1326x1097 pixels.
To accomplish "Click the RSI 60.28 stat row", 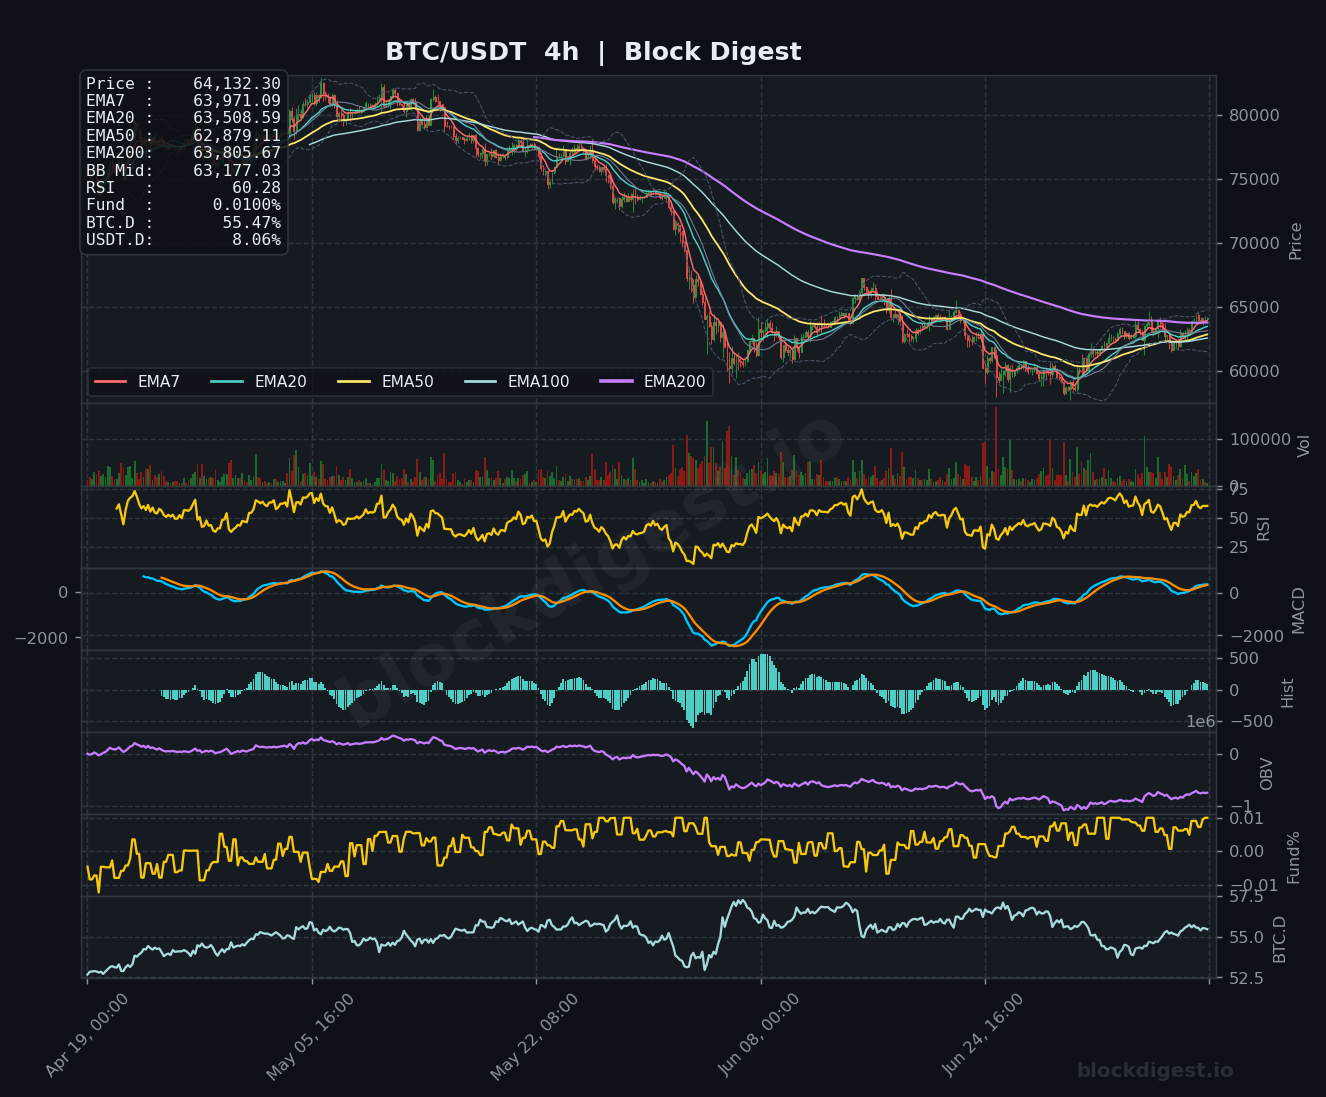I will (x=183, y=188).
